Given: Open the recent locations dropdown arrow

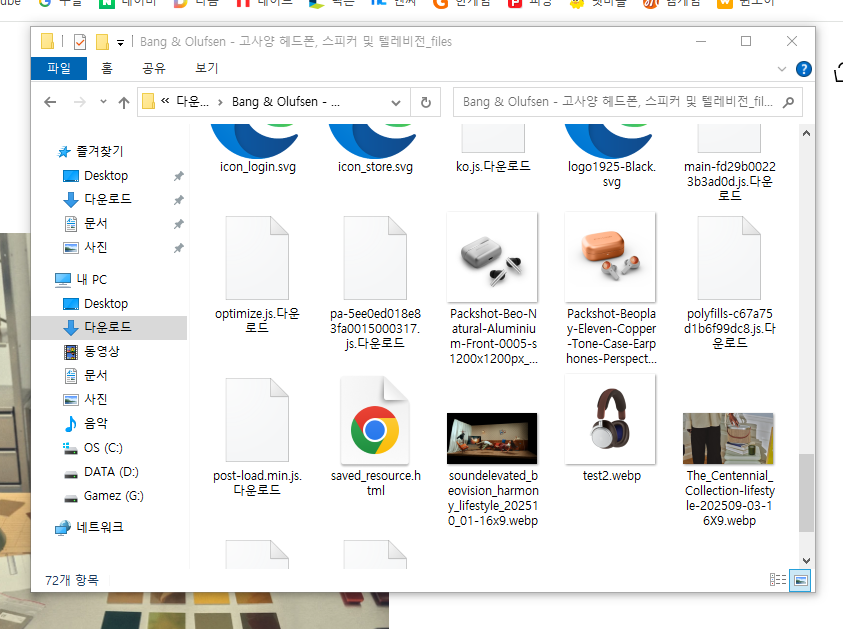Looking at the screenshot, I should point(103,102).
